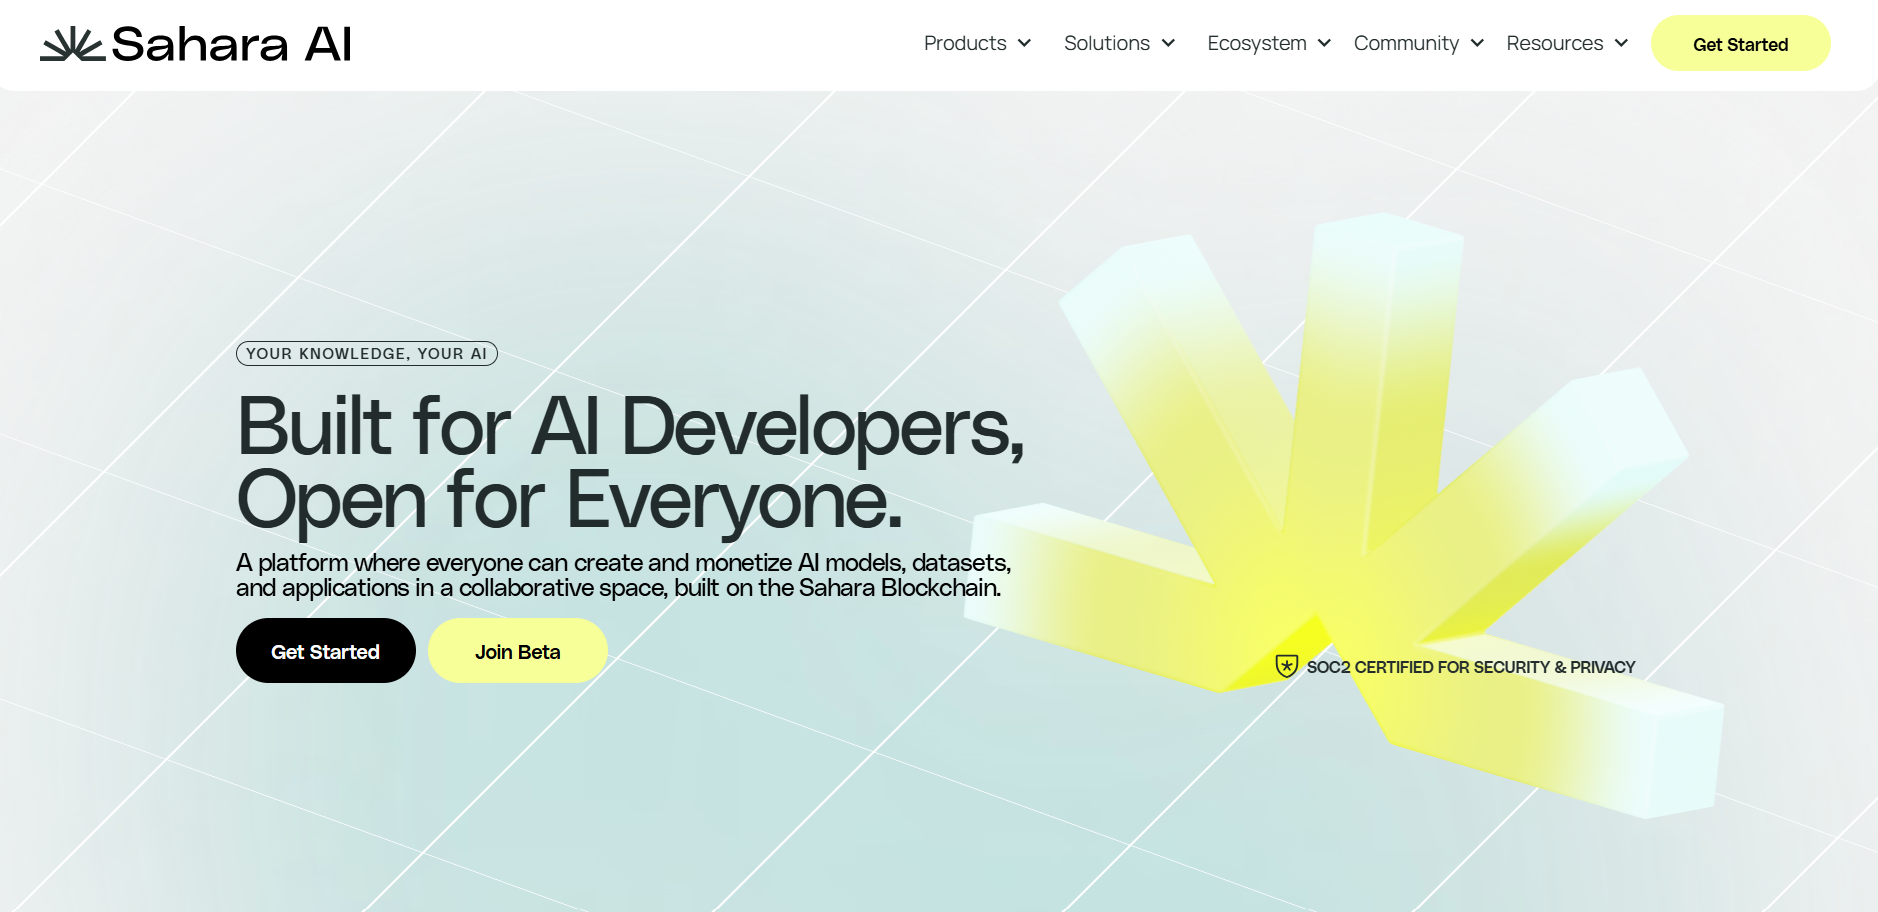The image size is (1878, 912).
Task: Click the platform description paragraph
Action: click(x=623, y=575)
